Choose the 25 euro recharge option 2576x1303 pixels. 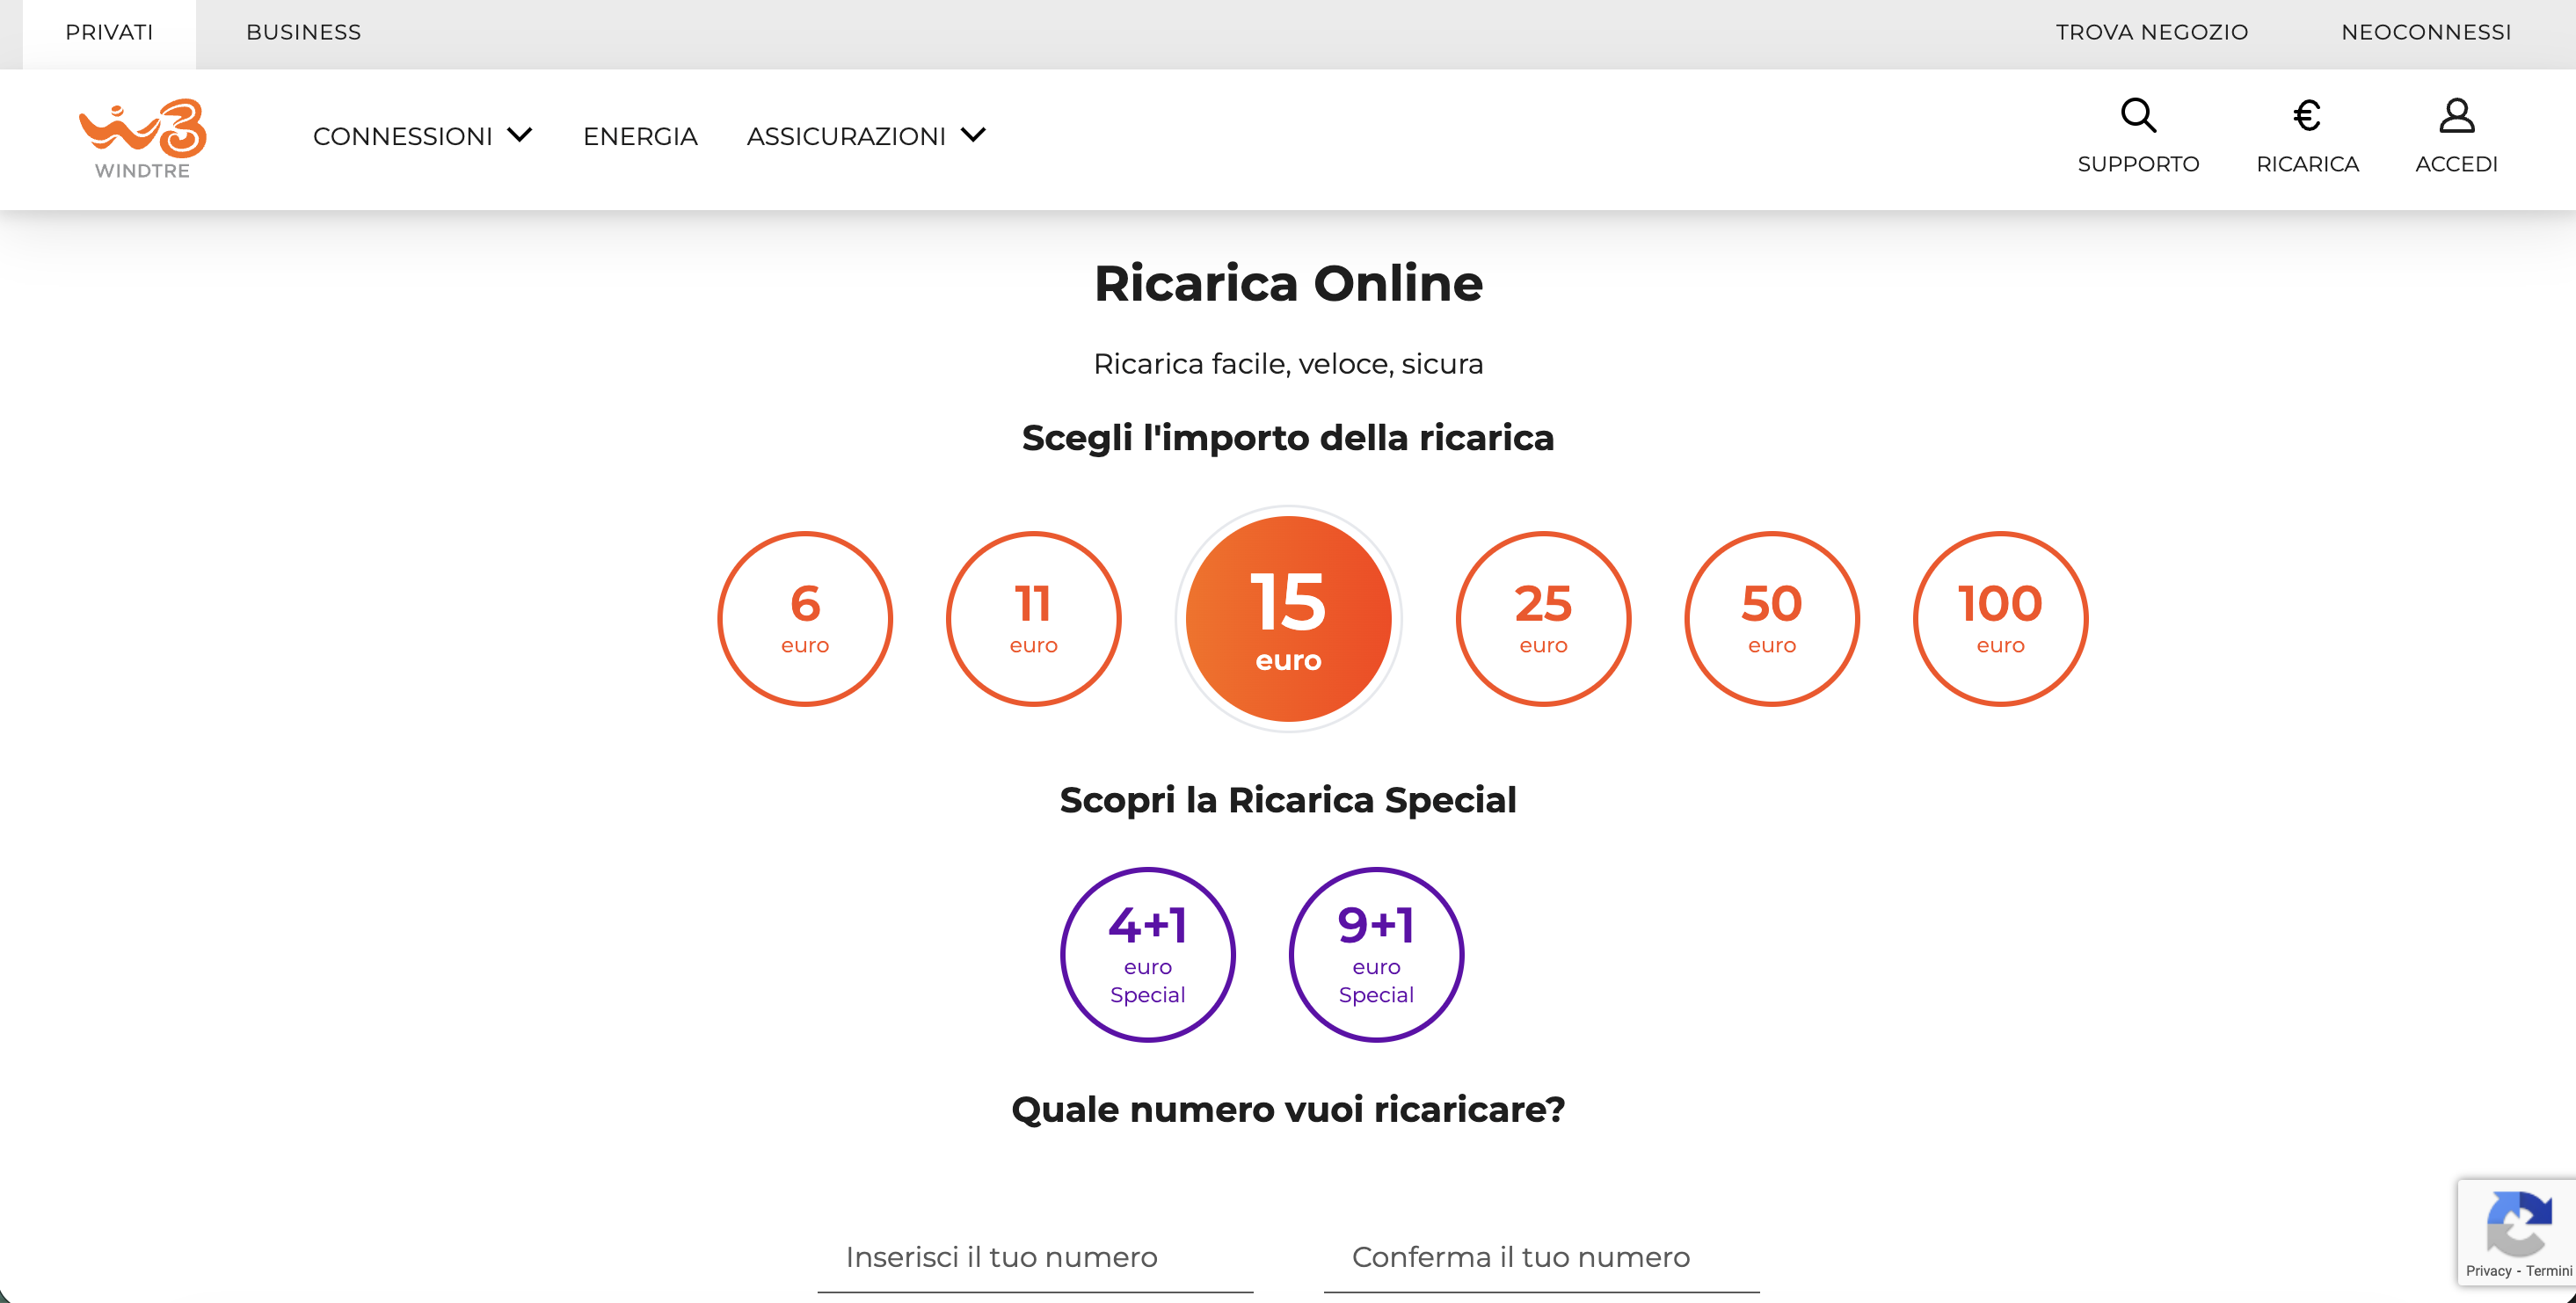[1543, 619]
